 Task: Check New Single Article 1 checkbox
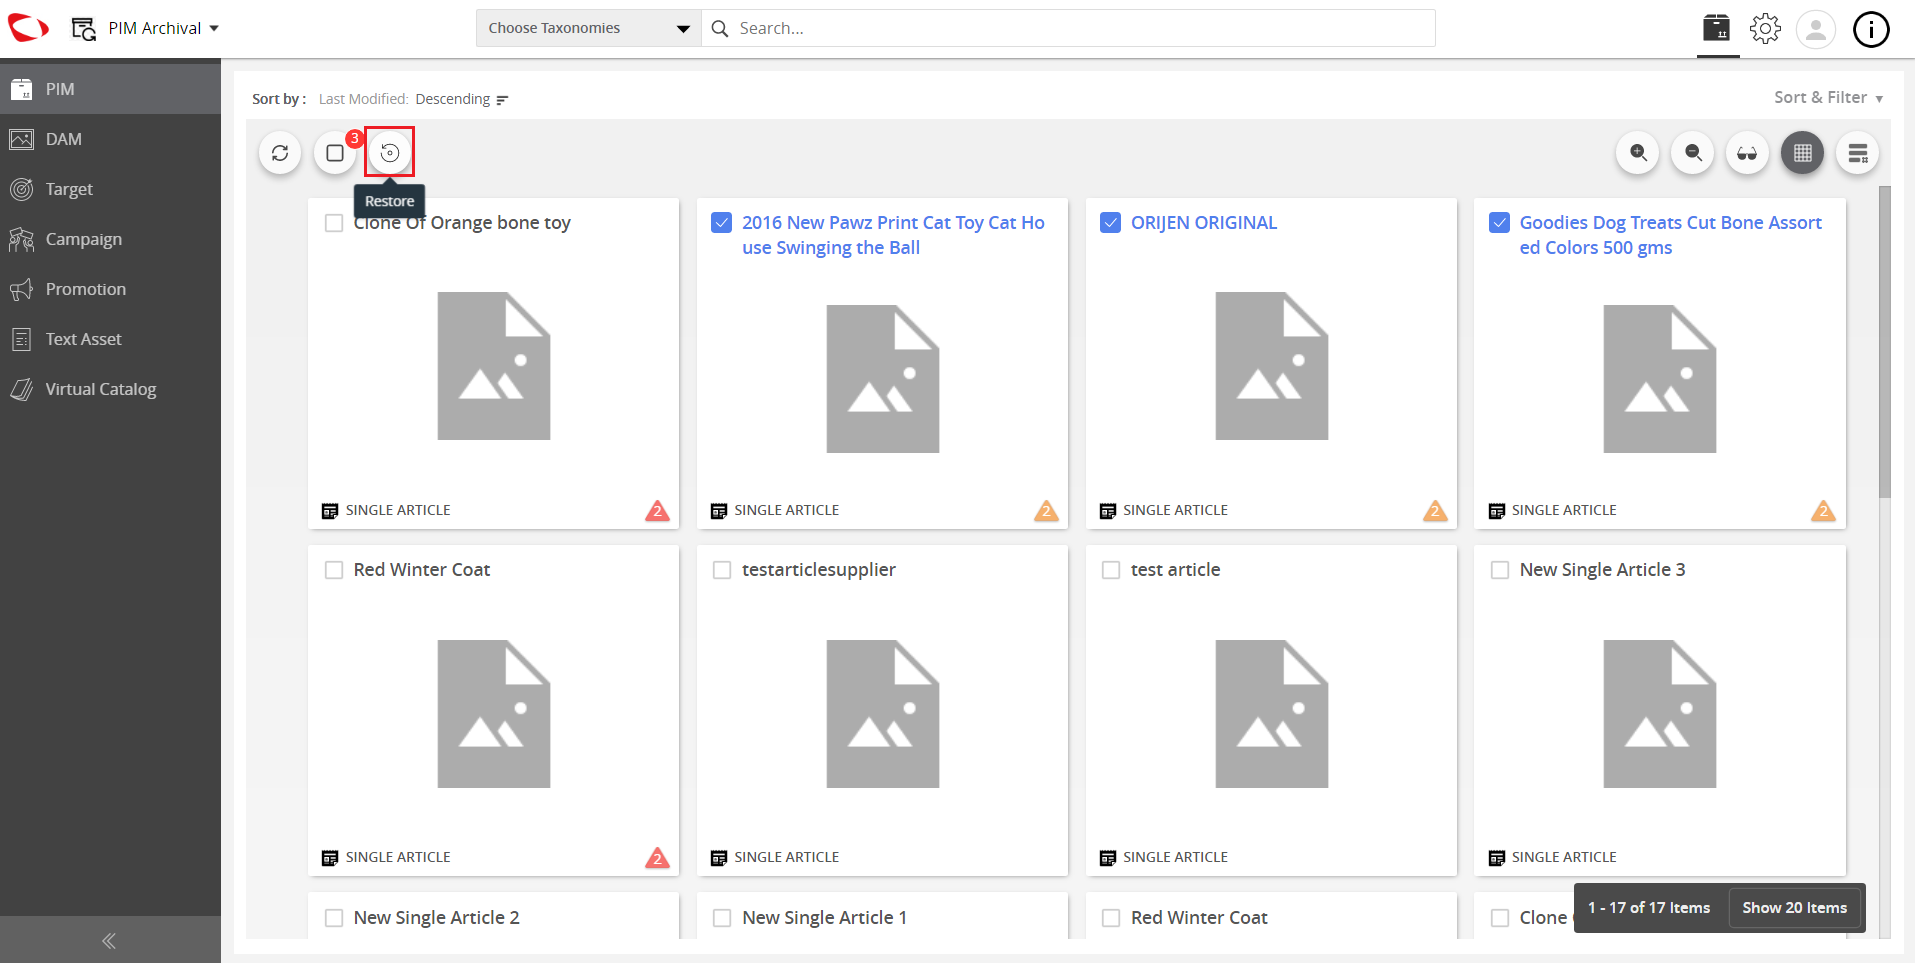(722, 918)
